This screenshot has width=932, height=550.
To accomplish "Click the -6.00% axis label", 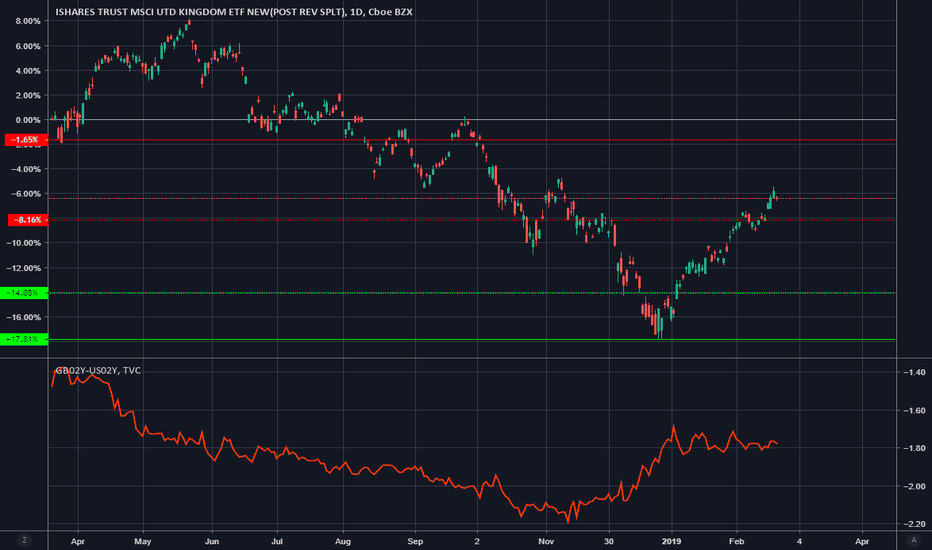I will click(x=26, y=194).
